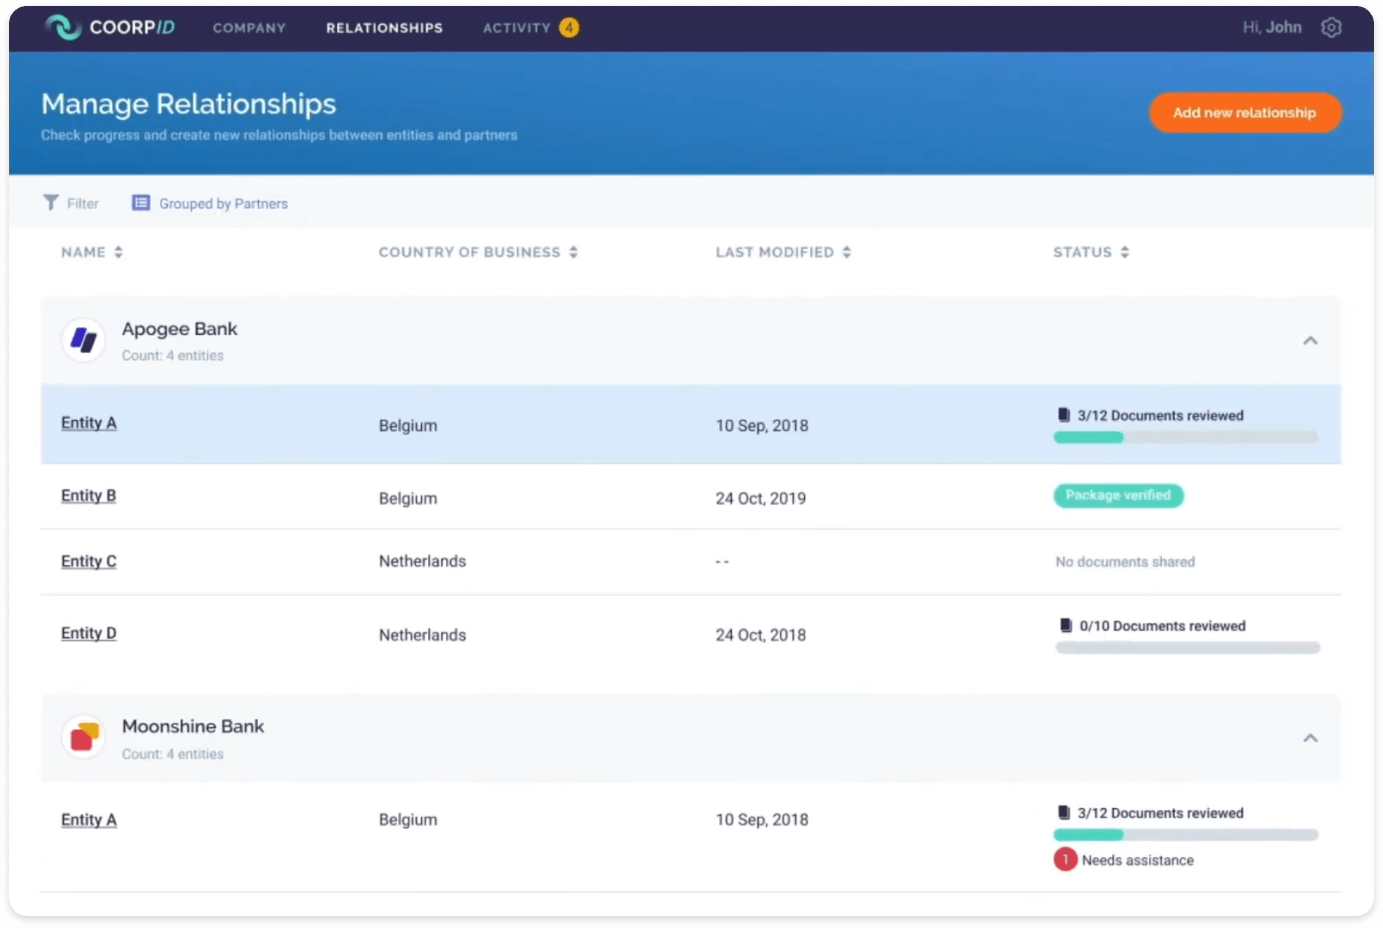Open Entity B details

coord(88,495)
